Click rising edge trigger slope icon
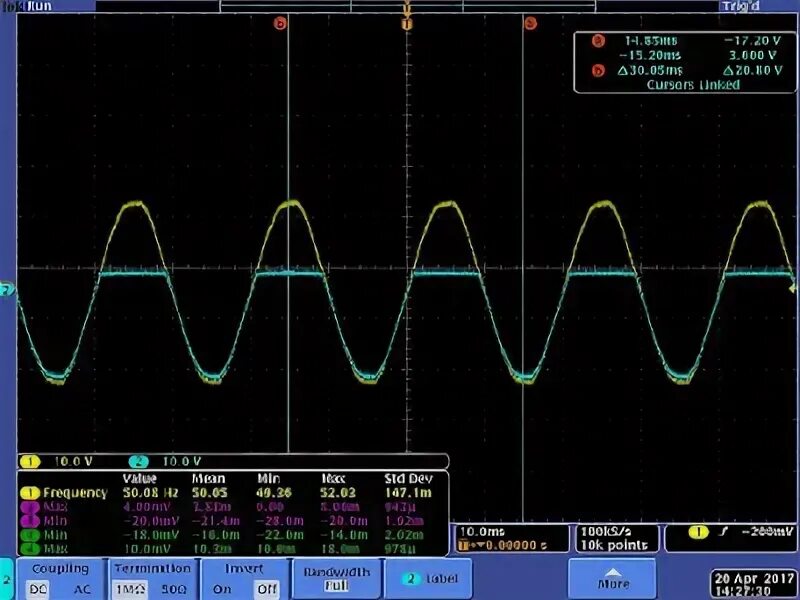Image resolution: width=800 pixels, height=600 pixels. point(723,532)
